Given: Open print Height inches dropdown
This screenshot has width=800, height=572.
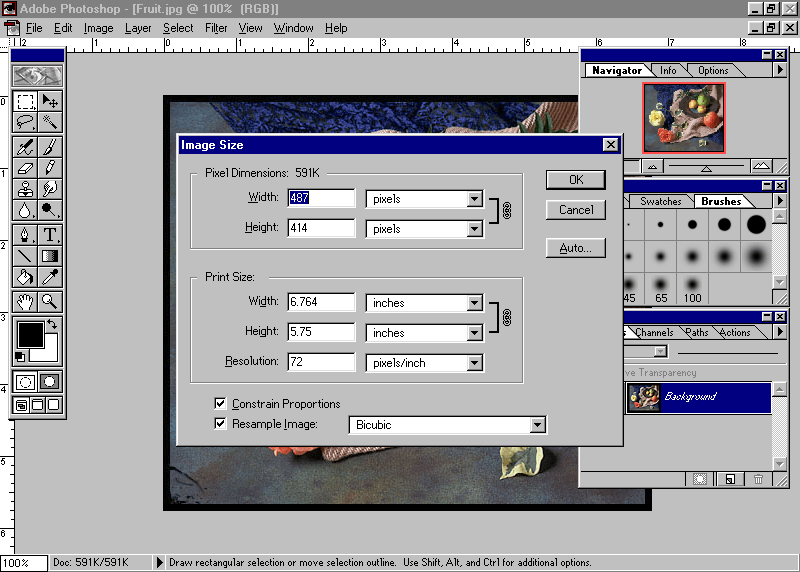Looking at the screenshot, I should coord(474,333).
